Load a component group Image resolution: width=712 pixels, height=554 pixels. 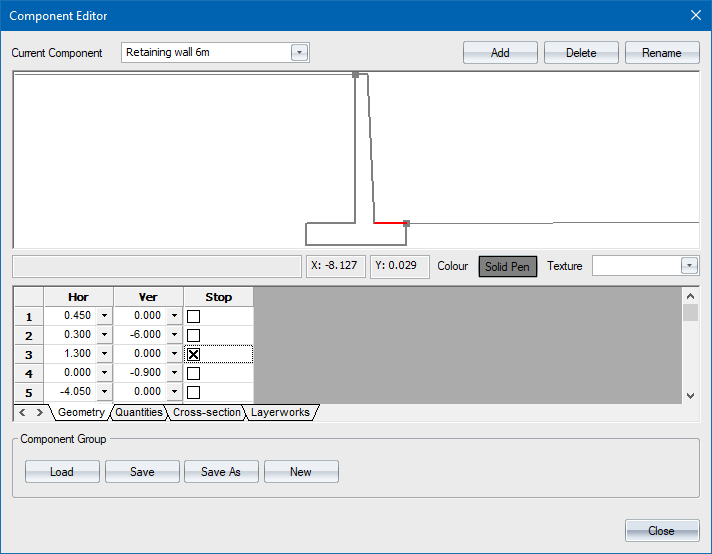click(62, 472)
